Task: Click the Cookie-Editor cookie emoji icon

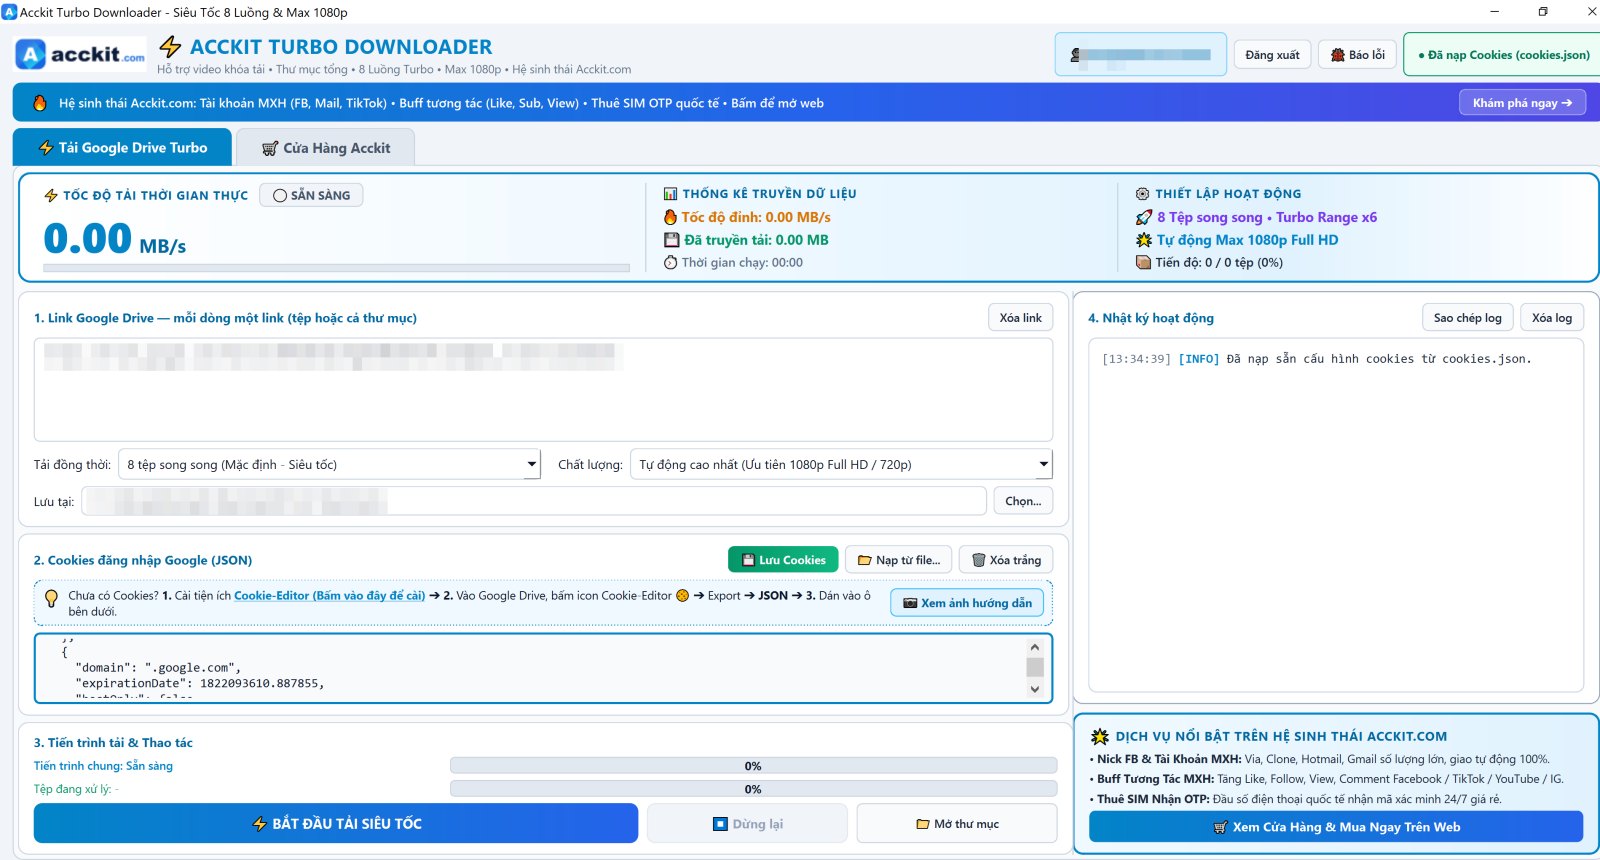Action: [x=683, y=596]
